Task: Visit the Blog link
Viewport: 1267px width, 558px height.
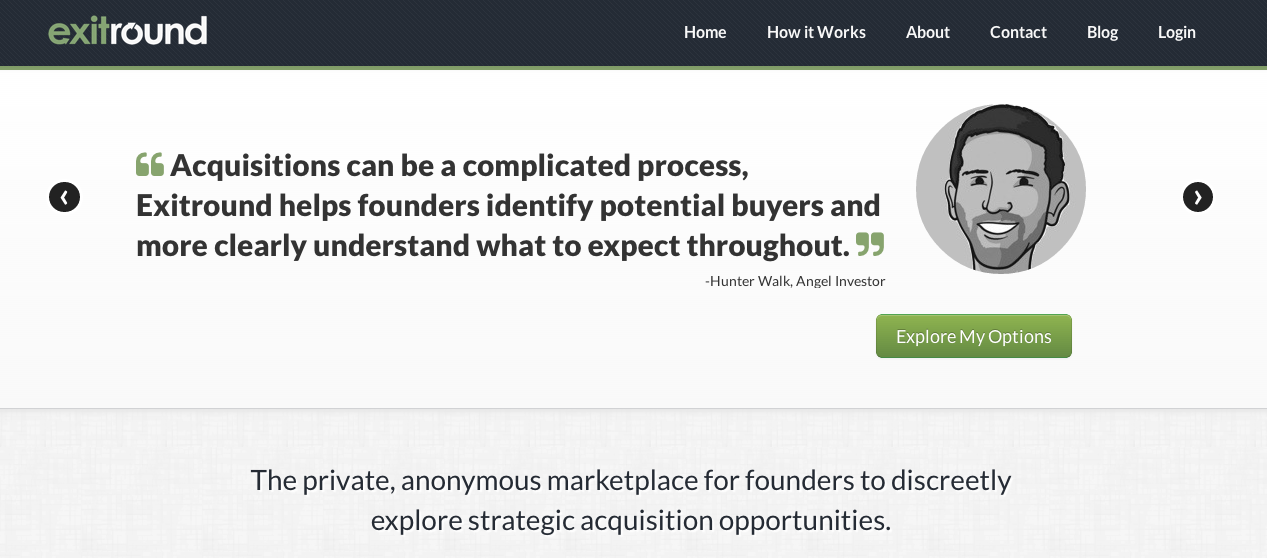Action: [1102, 32]
